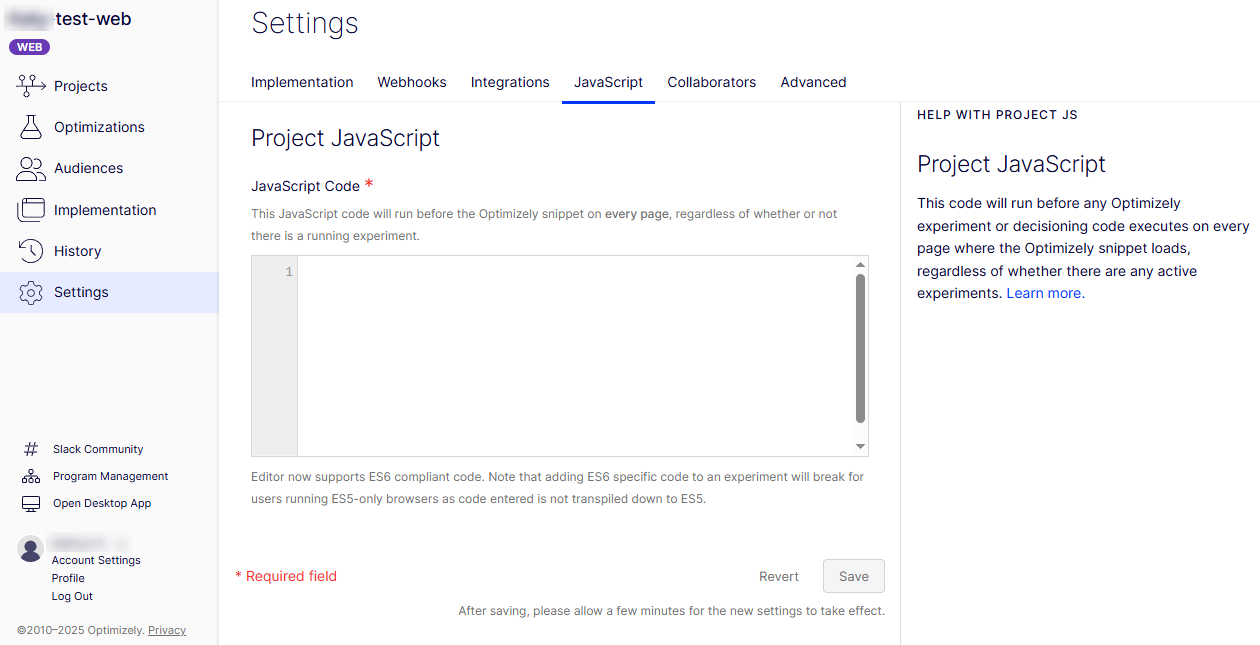Follow the Learn more link
Screen dimensions: 1260x645
(1044, 293)
